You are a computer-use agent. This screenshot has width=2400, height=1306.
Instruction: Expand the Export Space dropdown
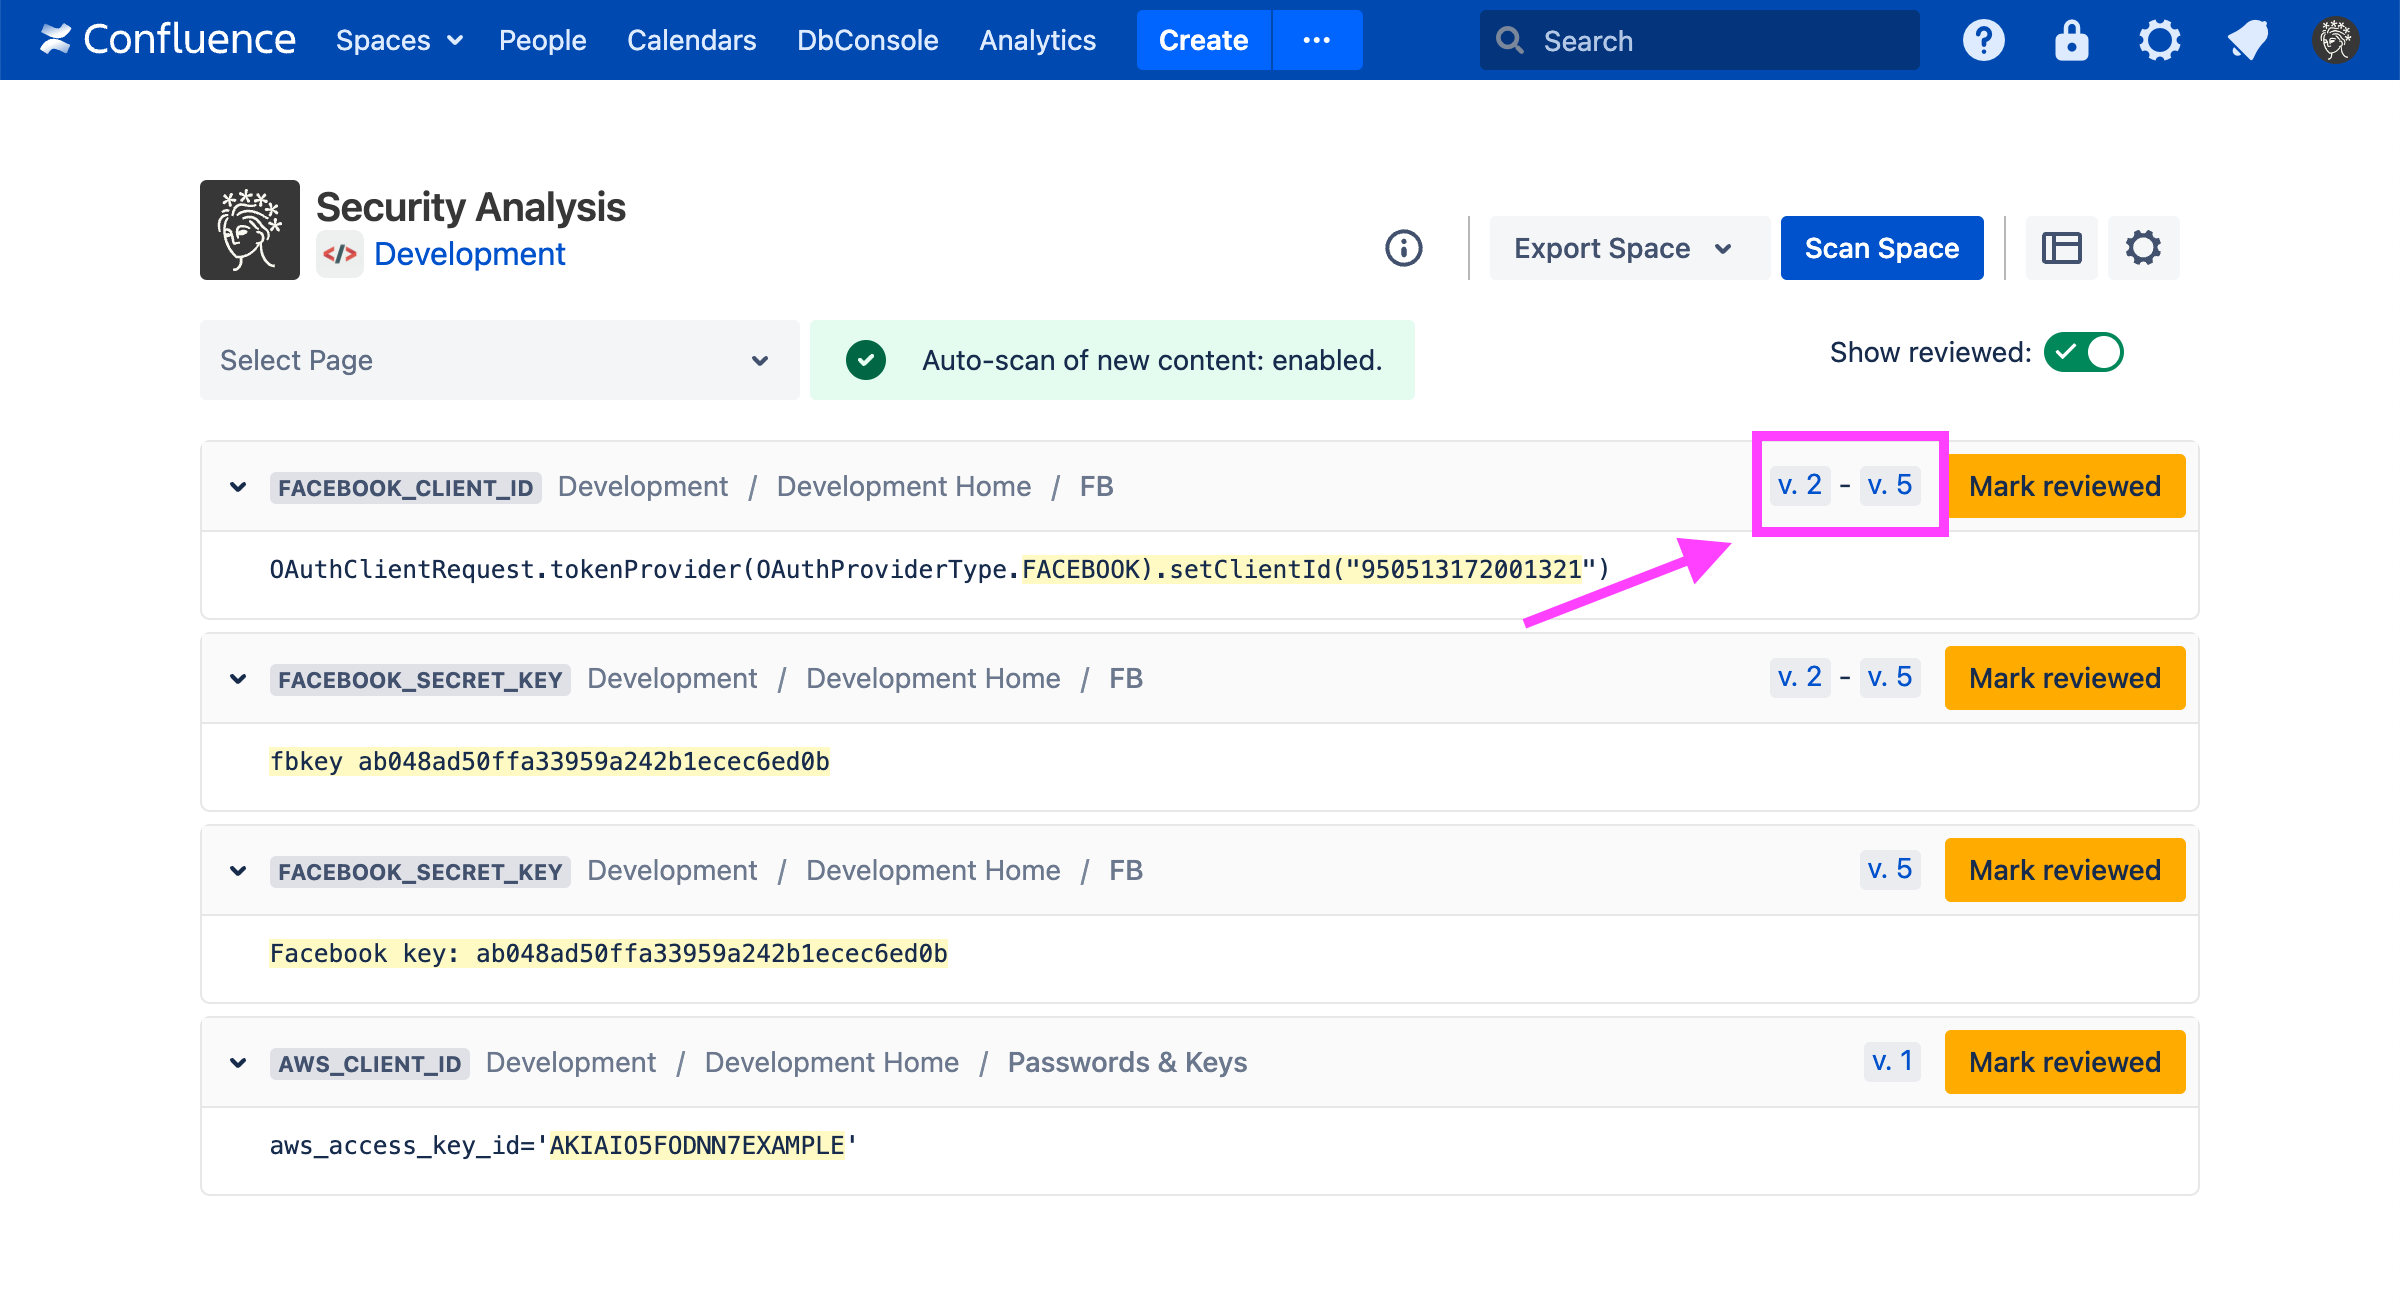pyautogui.click(x=1627, y=248)
